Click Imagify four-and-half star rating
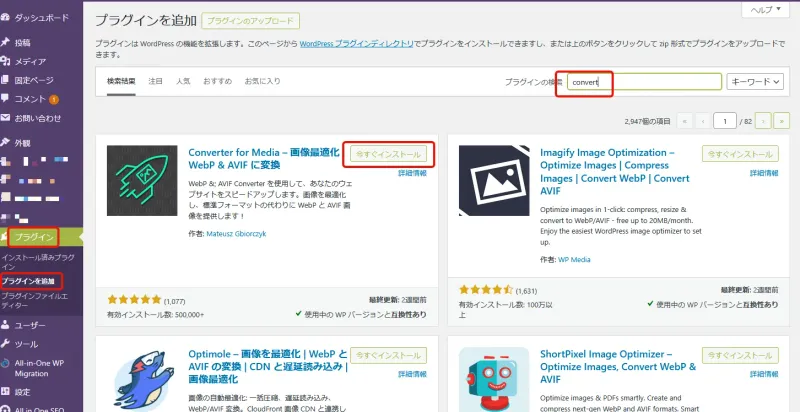Screen dimensions: 800x412 pyautogui.click(x=486, y=290)
